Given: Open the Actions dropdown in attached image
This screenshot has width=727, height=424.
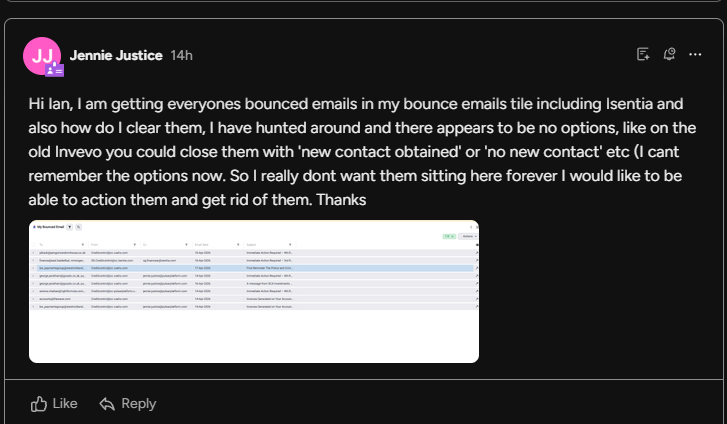Looking at the screenshot, I should pos(468,236).
